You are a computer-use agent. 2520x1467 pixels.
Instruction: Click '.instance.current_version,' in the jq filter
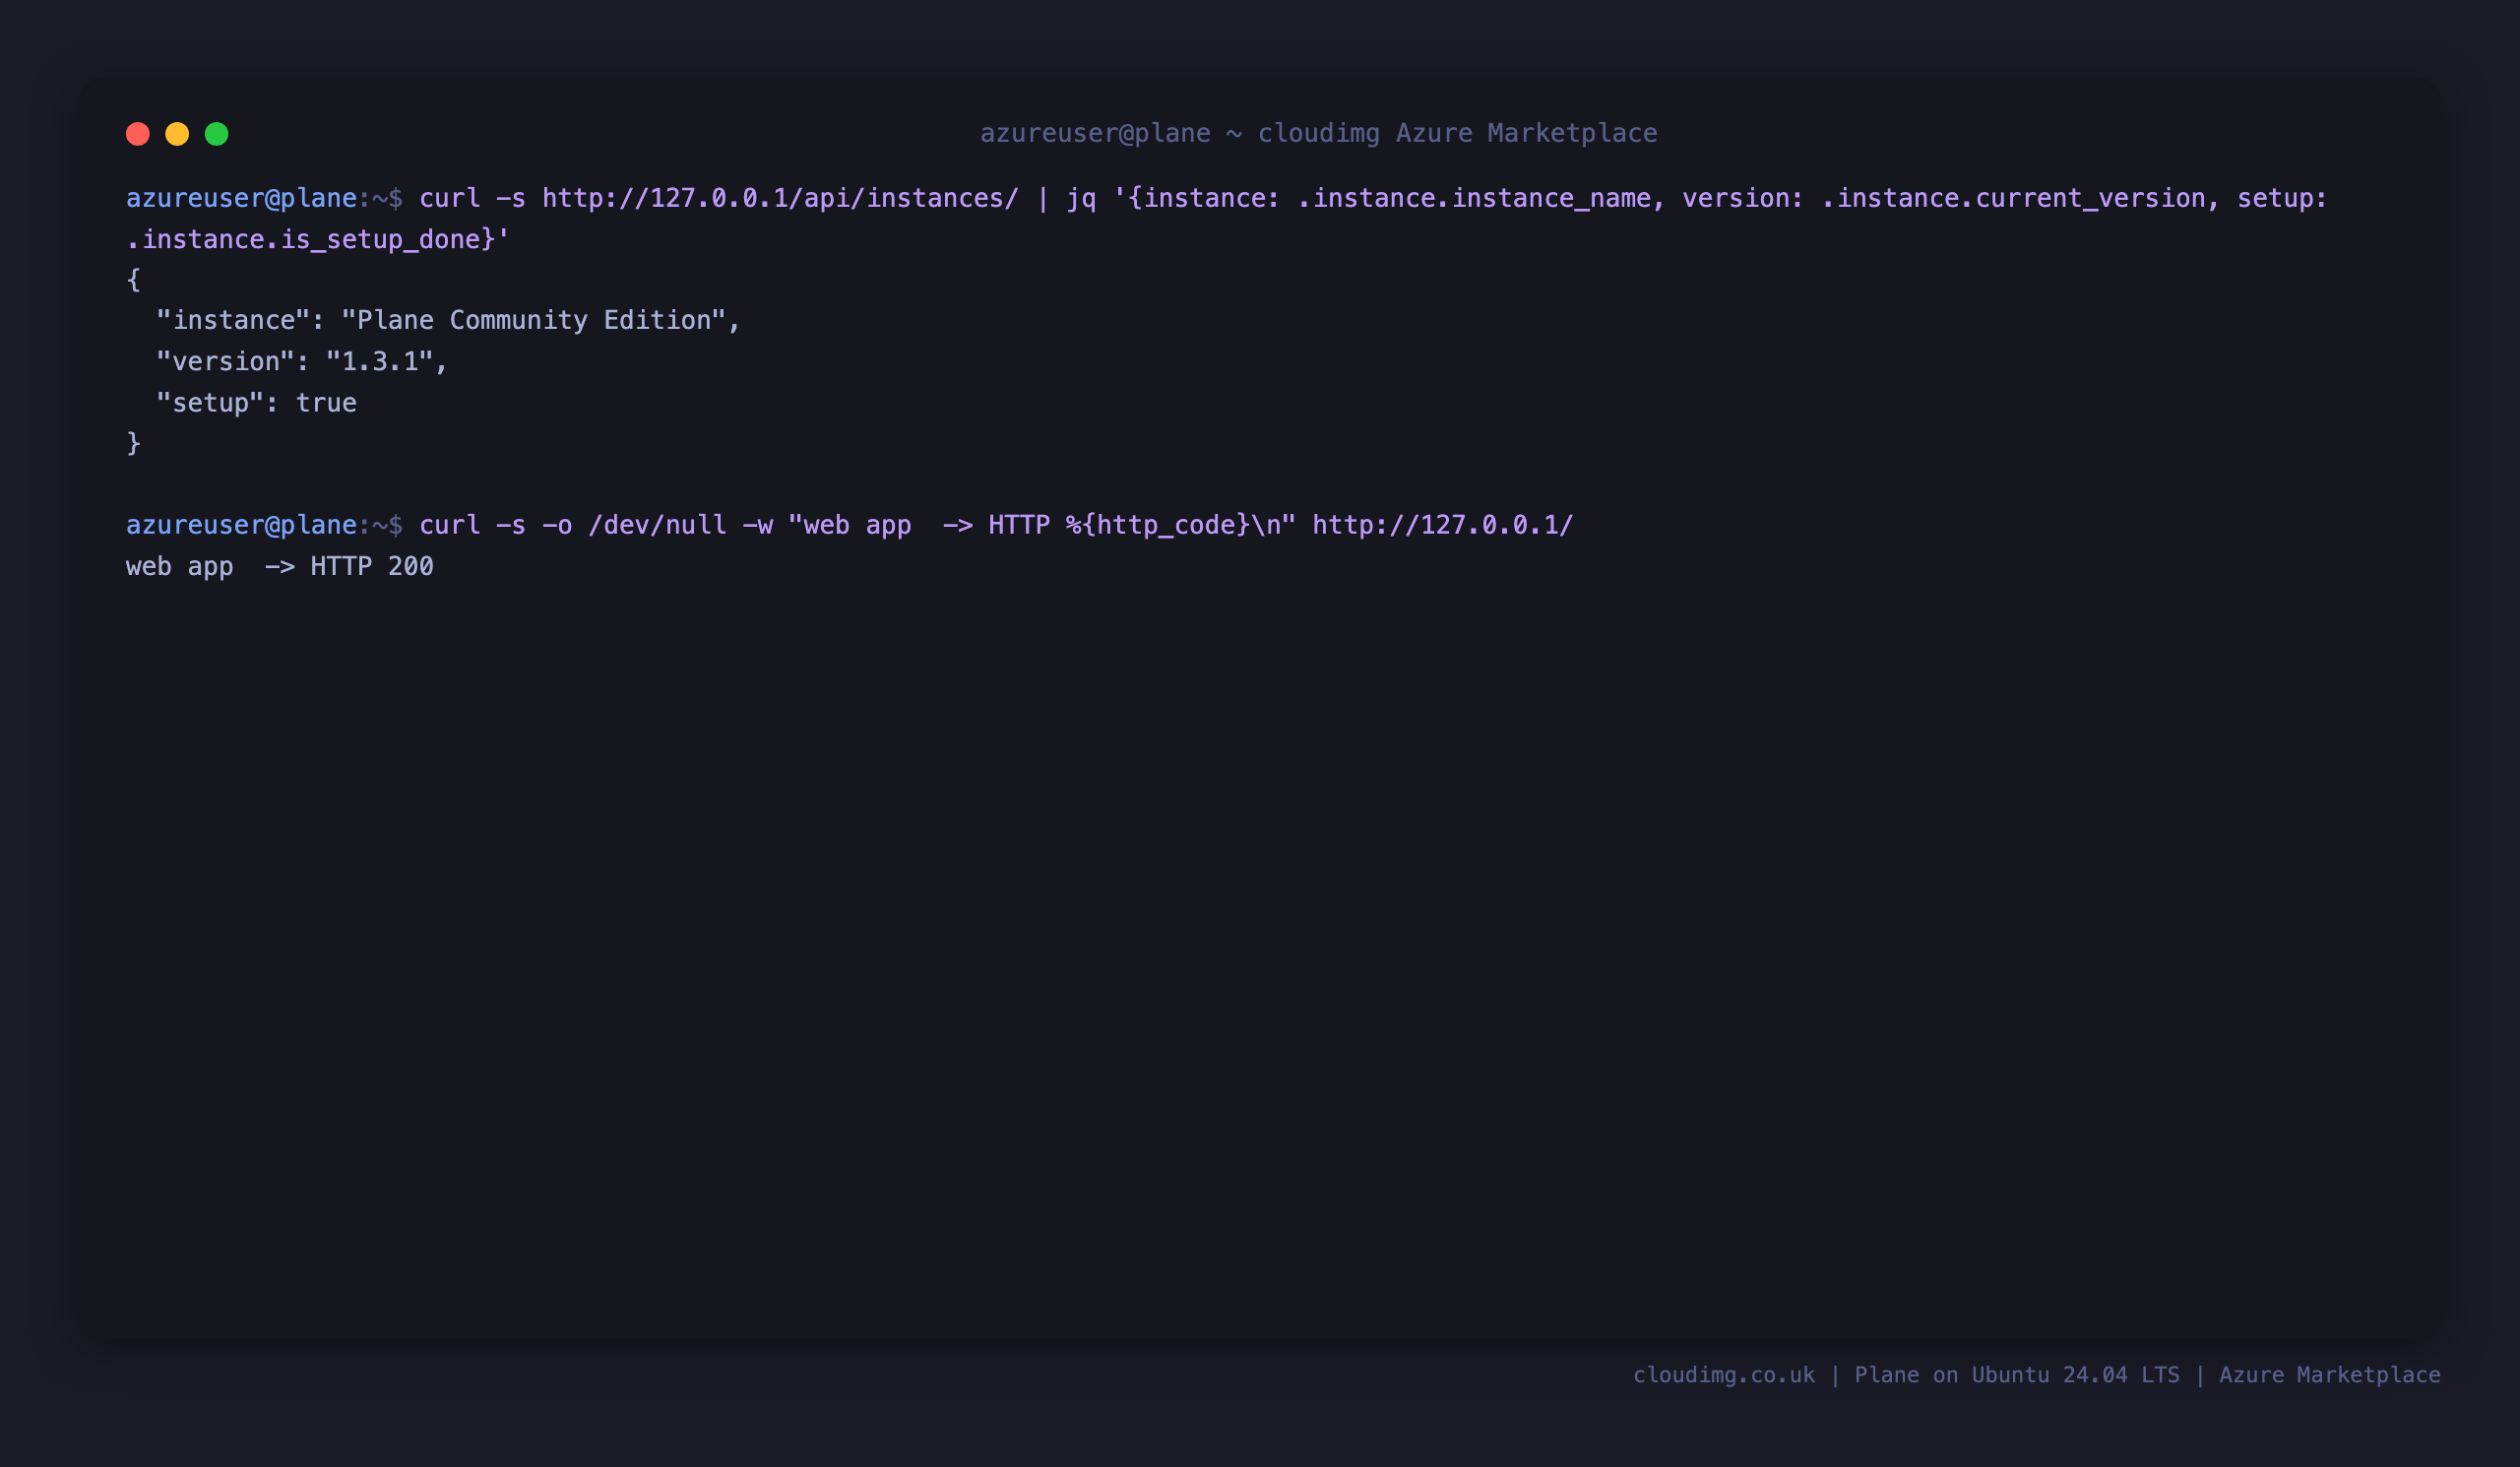[2020, 198]
